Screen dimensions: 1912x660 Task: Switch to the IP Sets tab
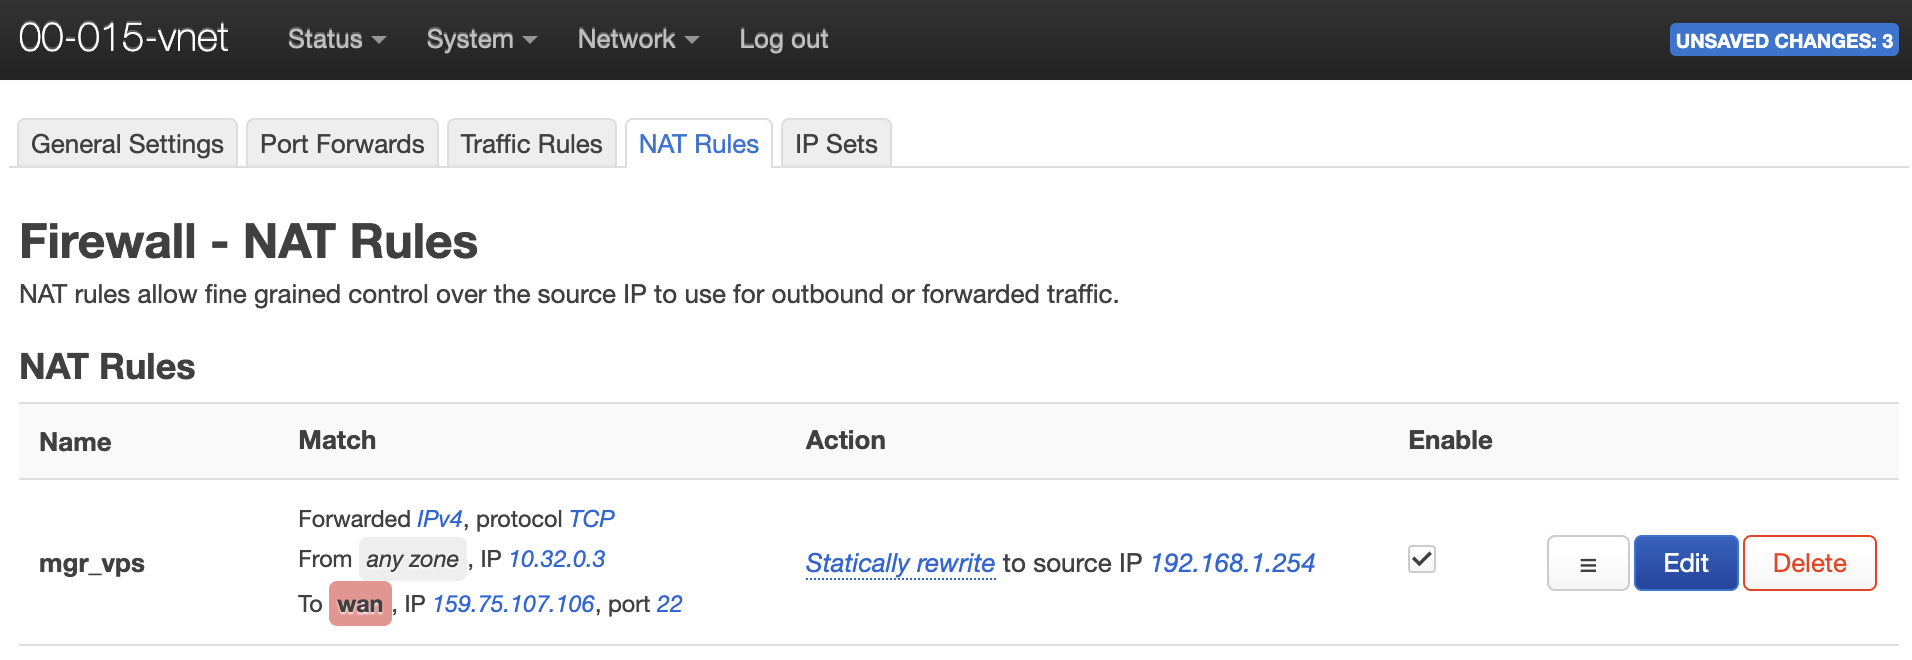click(x=836, y=144)
